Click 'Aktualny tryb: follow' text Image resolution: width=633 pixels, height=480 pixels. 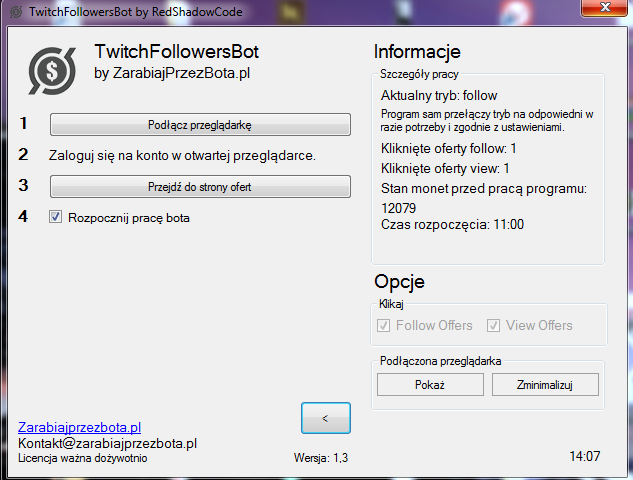pyautogui.click(x=439, y=96)
